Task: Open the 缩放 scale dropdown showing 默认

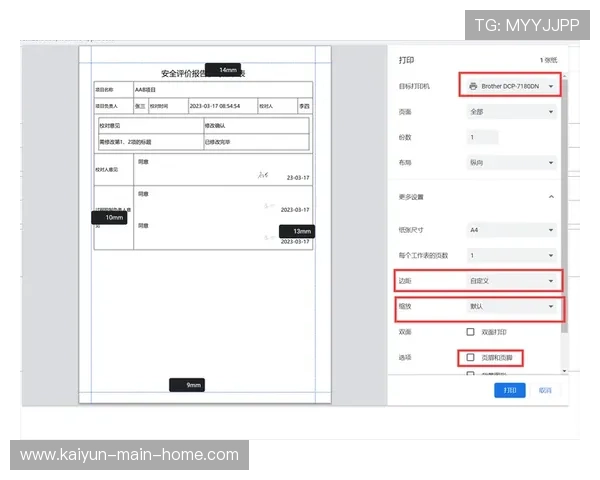Action: pos(509,306)
